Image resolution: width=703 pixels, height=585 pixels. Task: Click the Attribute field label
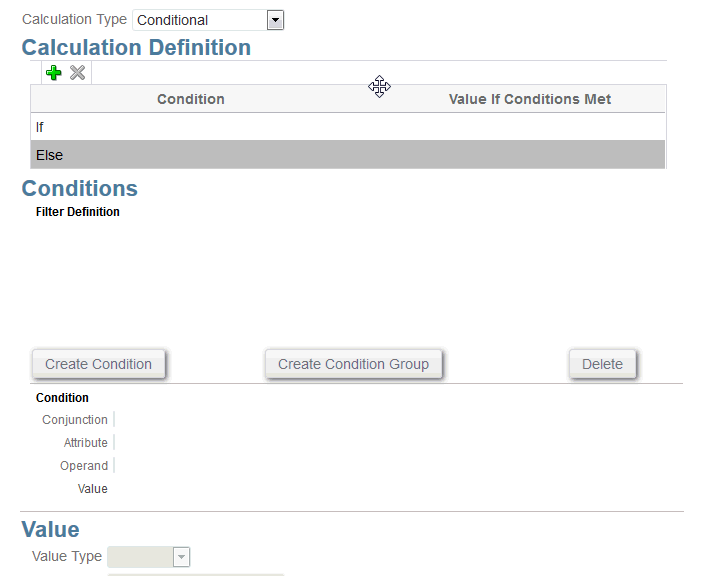coord(86,443)
